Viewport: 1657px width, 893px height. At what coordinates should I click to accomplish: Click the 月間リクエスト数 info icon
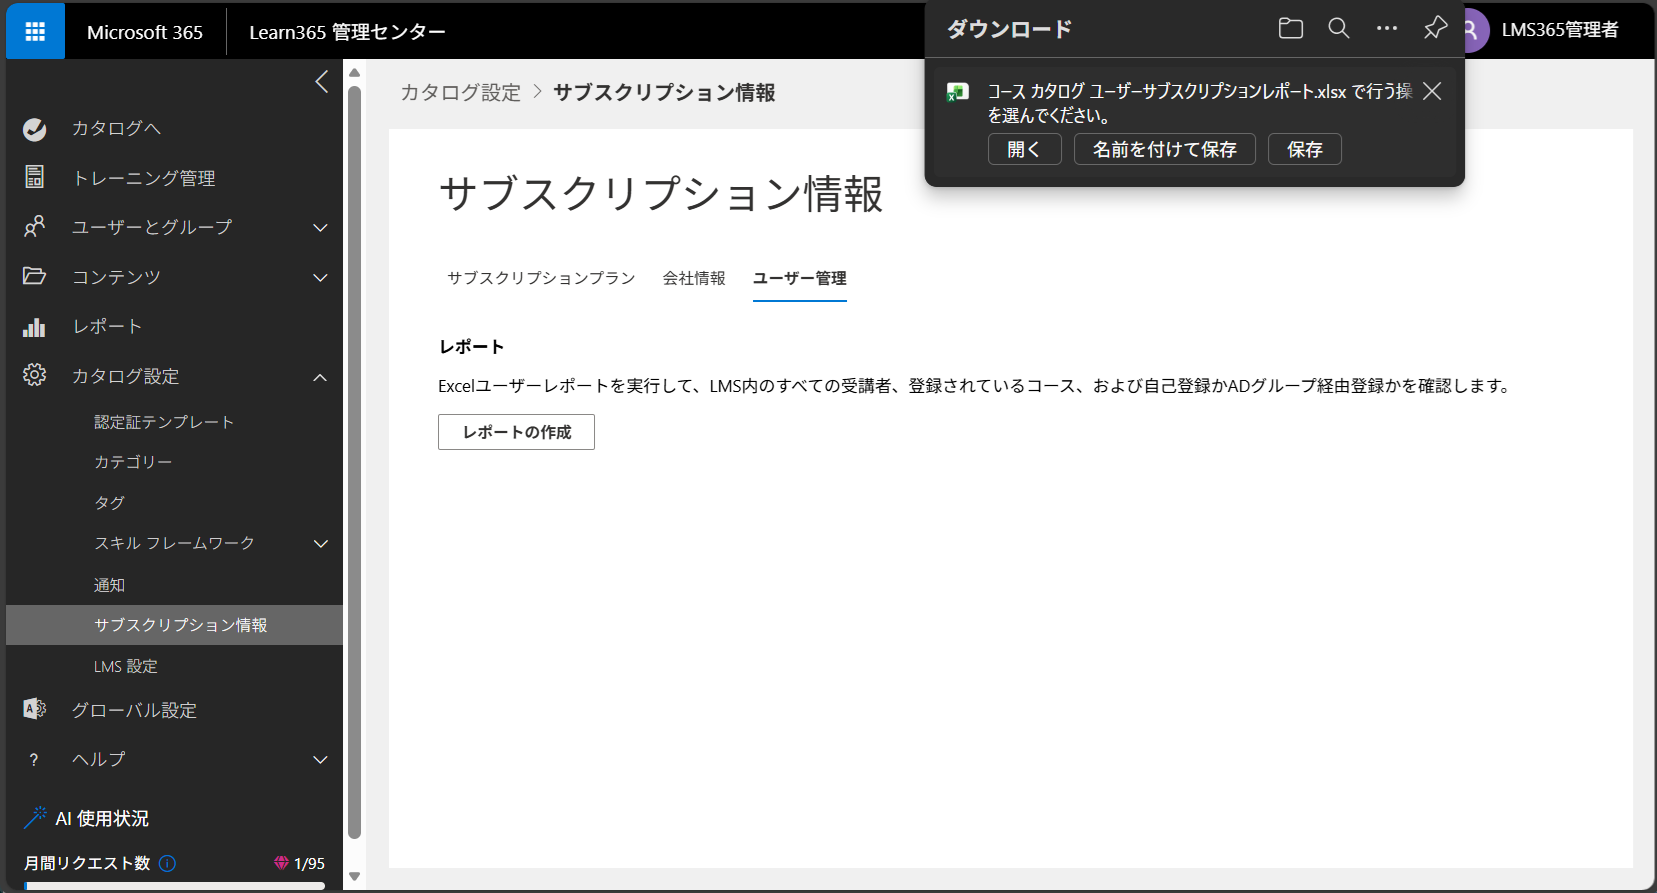[x=168, y=863]
